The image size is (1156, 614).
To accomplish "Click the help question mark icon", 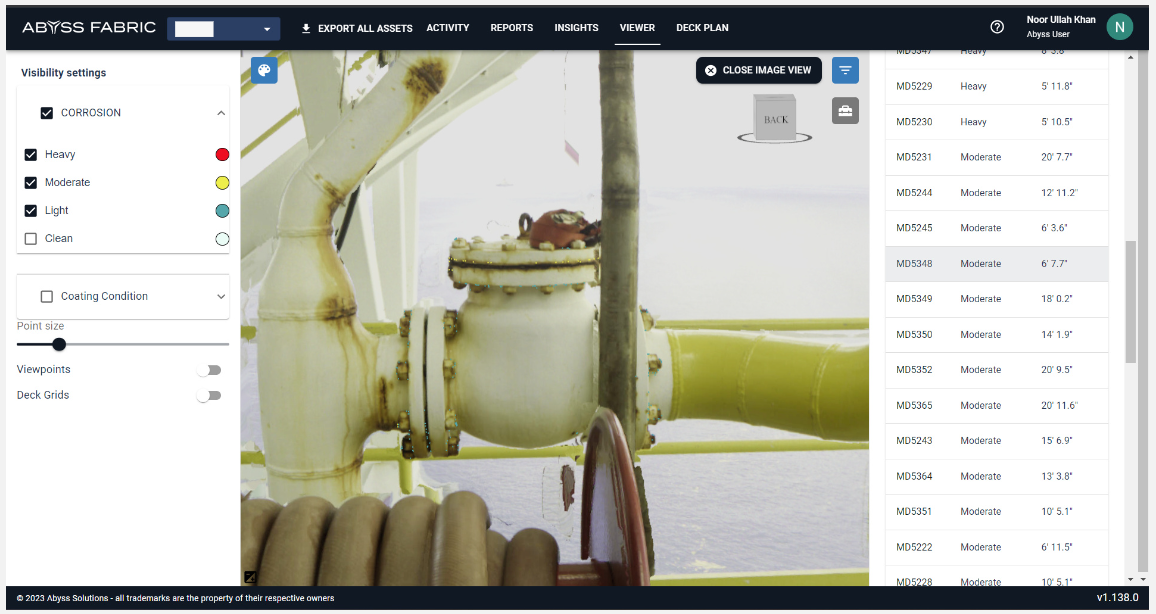I will click(x=996, y=27).
